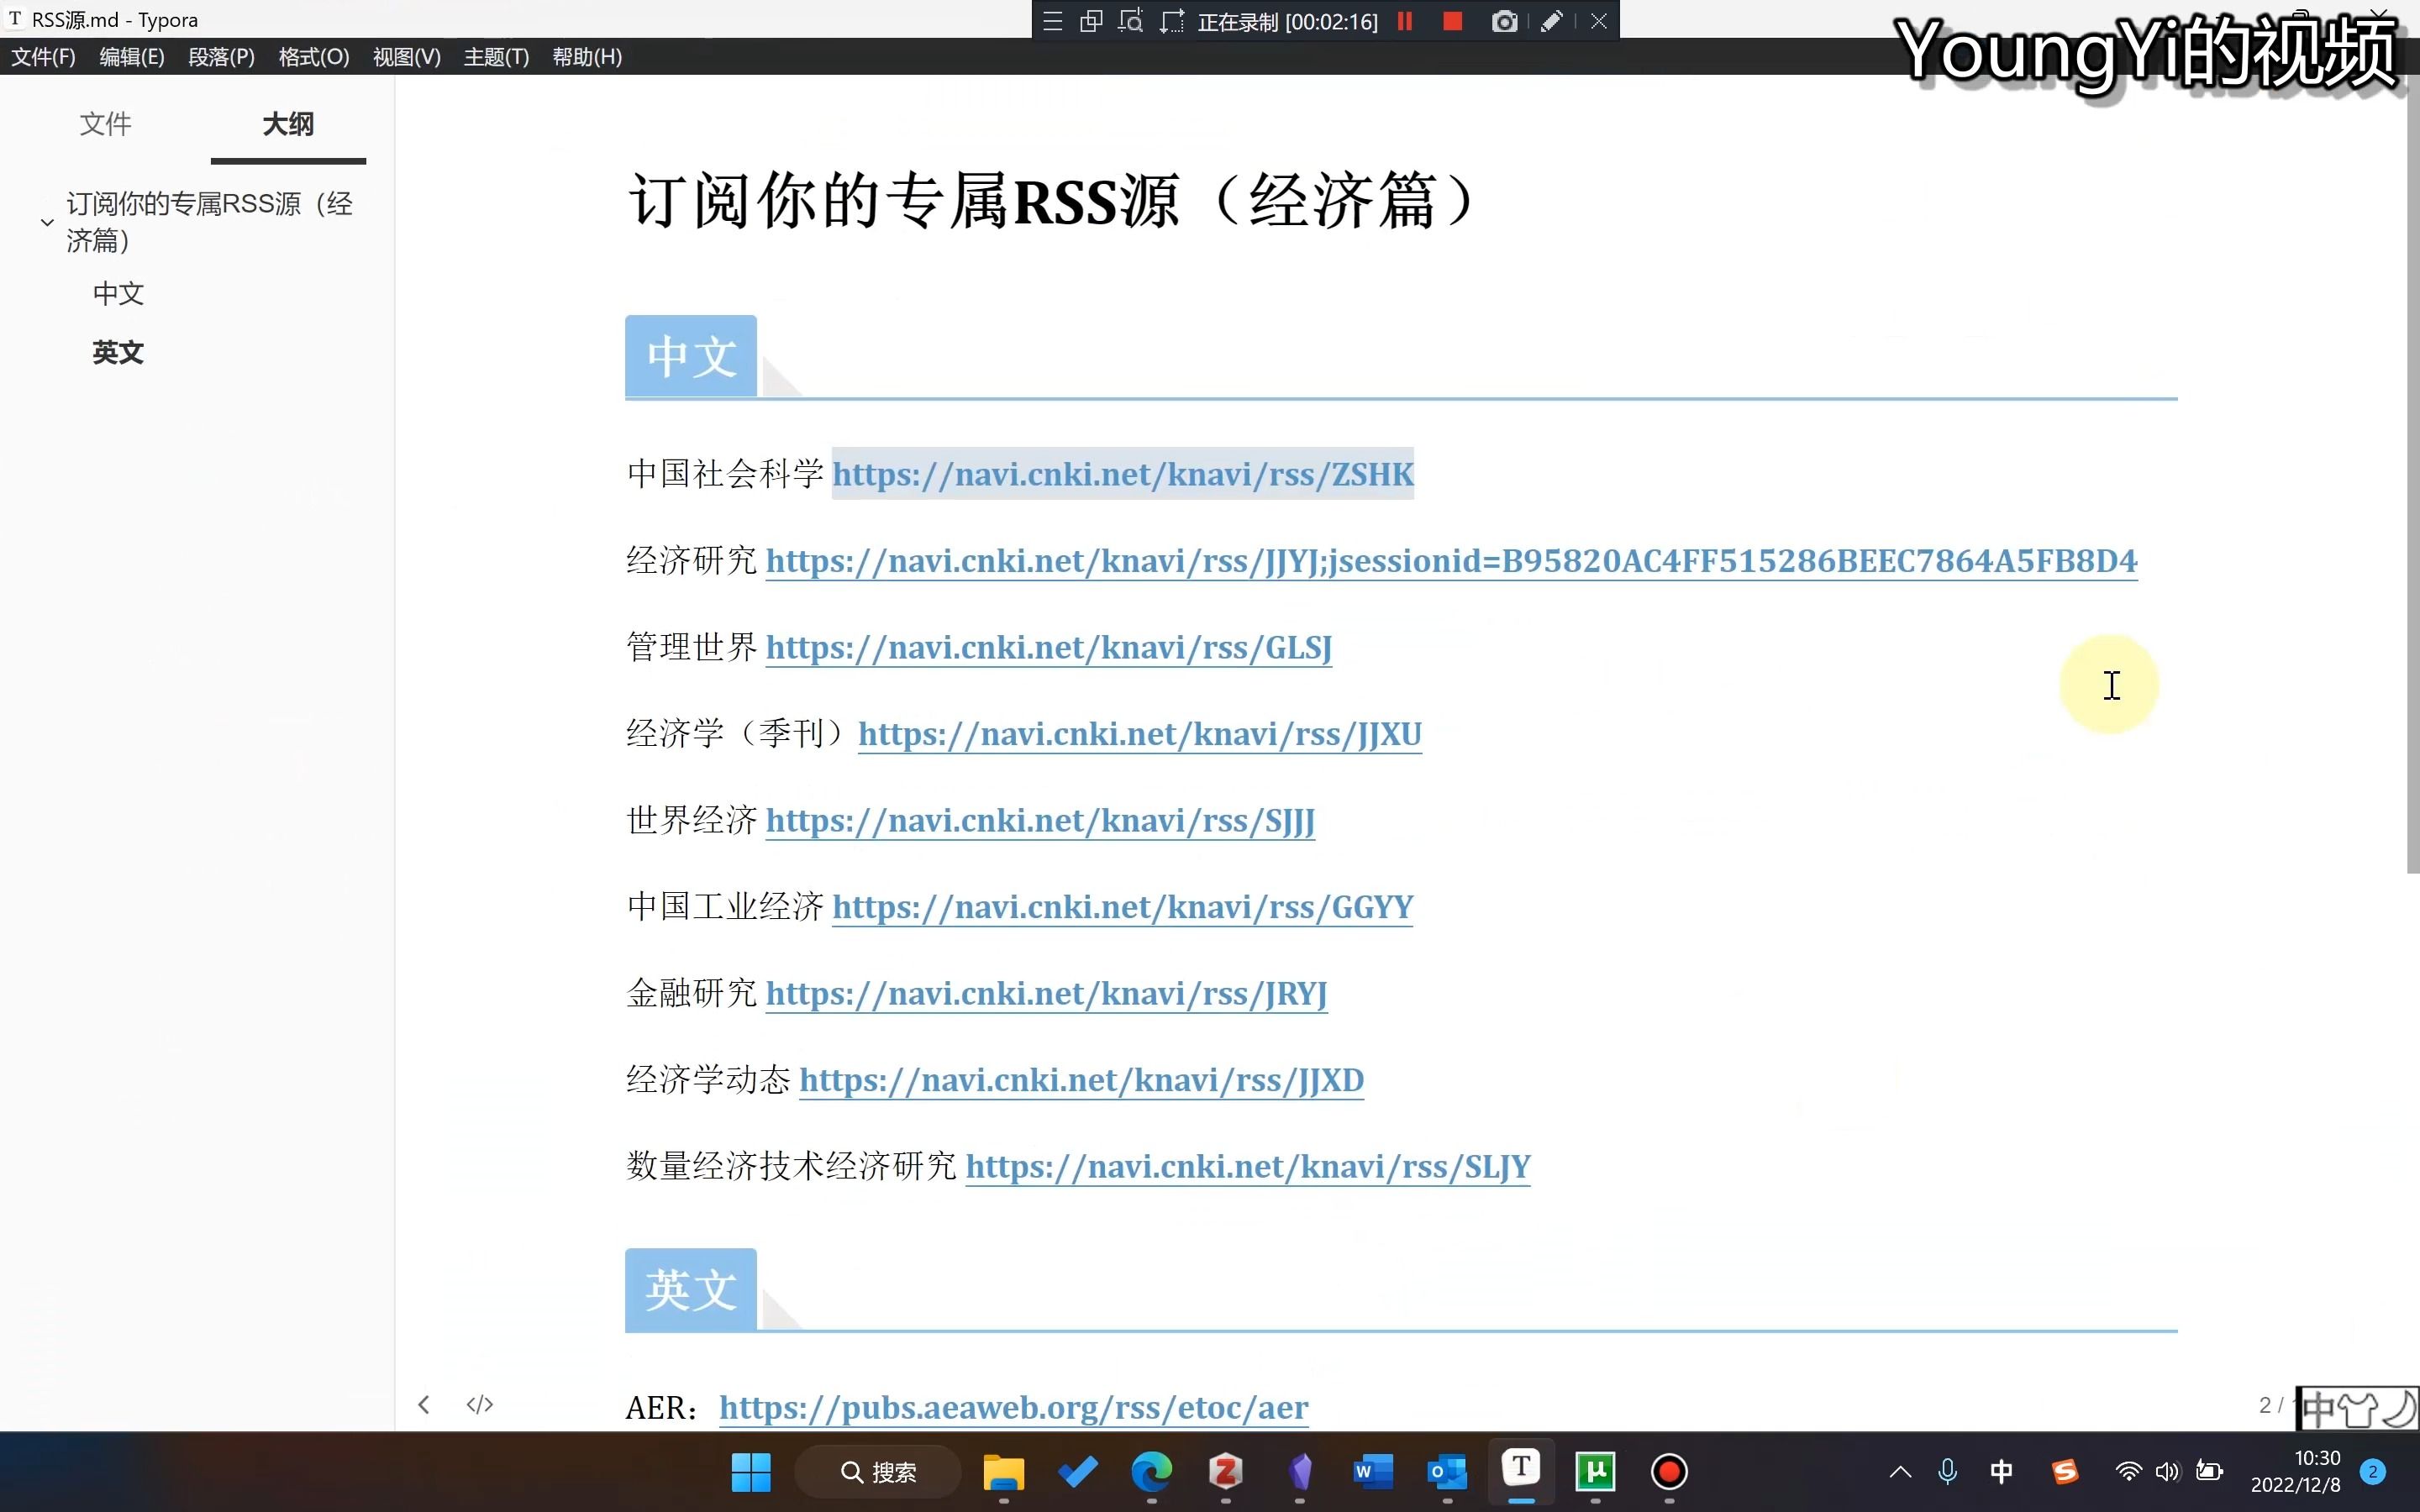The width and height of the screenshot is (2420, 1512).
Task: Open Outlook from the taskbar
Action: [x=1447, y=1472]
